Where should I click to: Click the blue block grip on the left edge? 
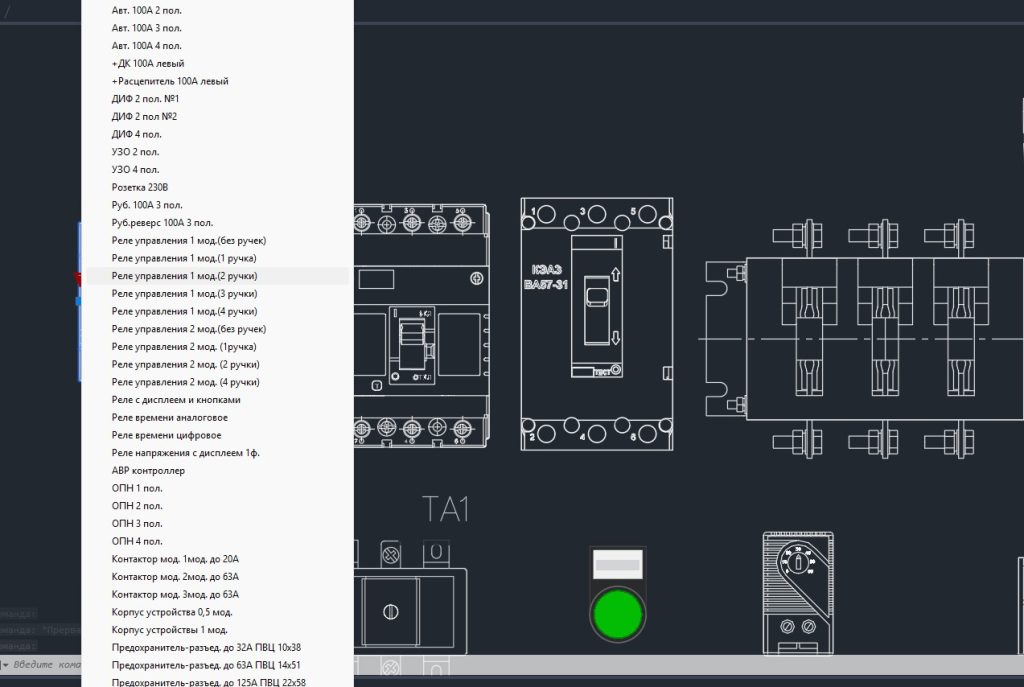(78, 301)
